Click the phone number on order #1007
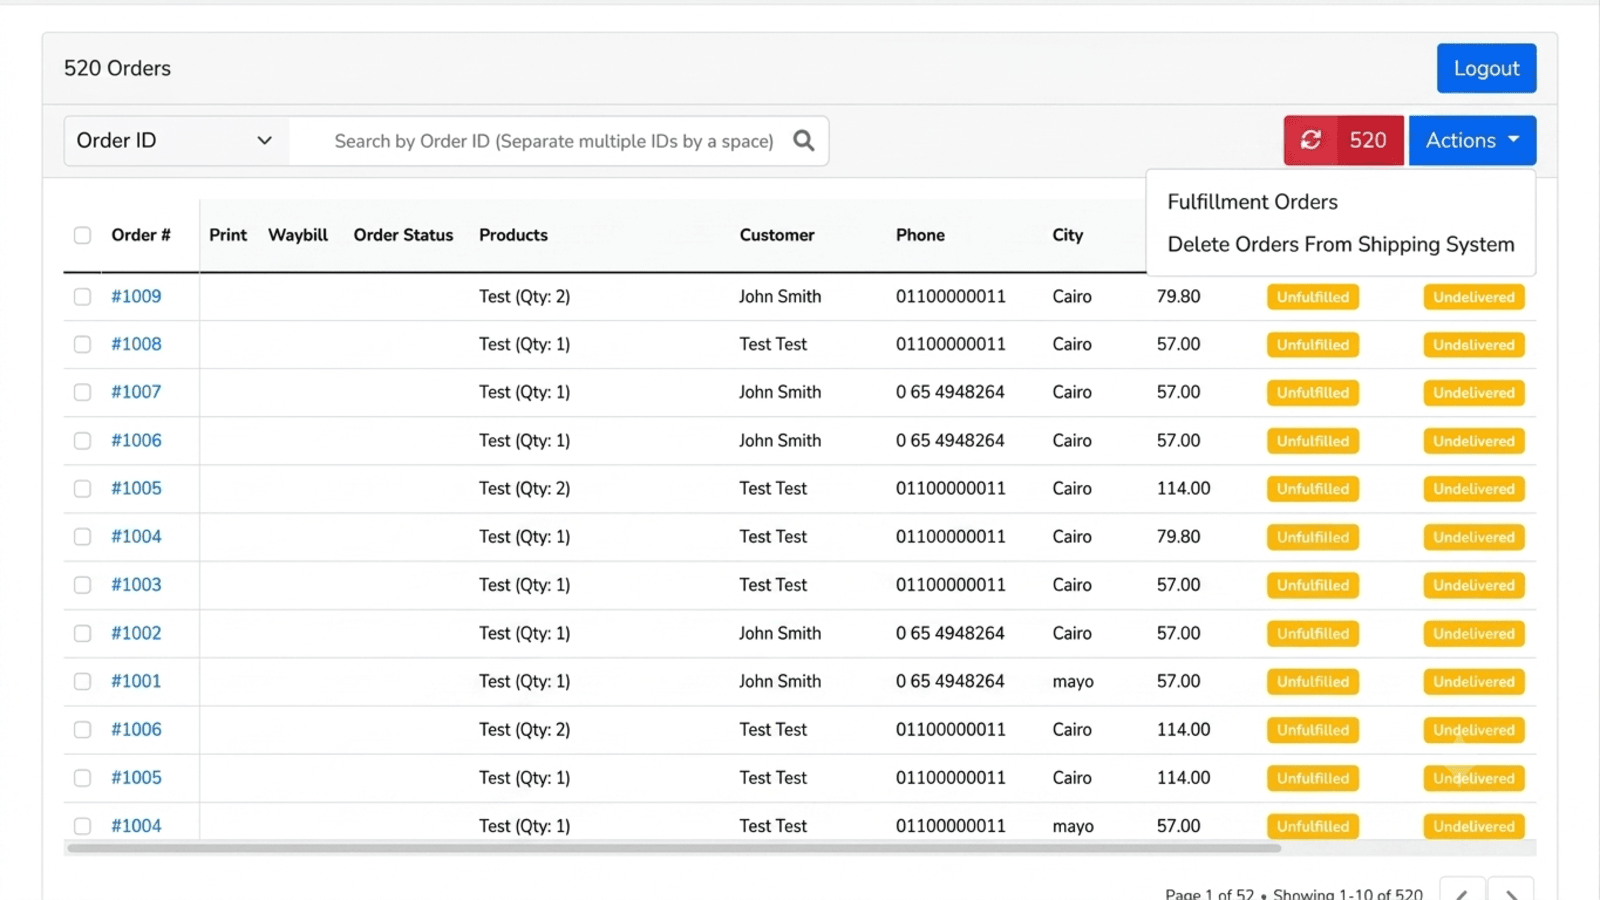This screenshot has height=900, width=1600. pyautogui.click(x=950, y=392)
